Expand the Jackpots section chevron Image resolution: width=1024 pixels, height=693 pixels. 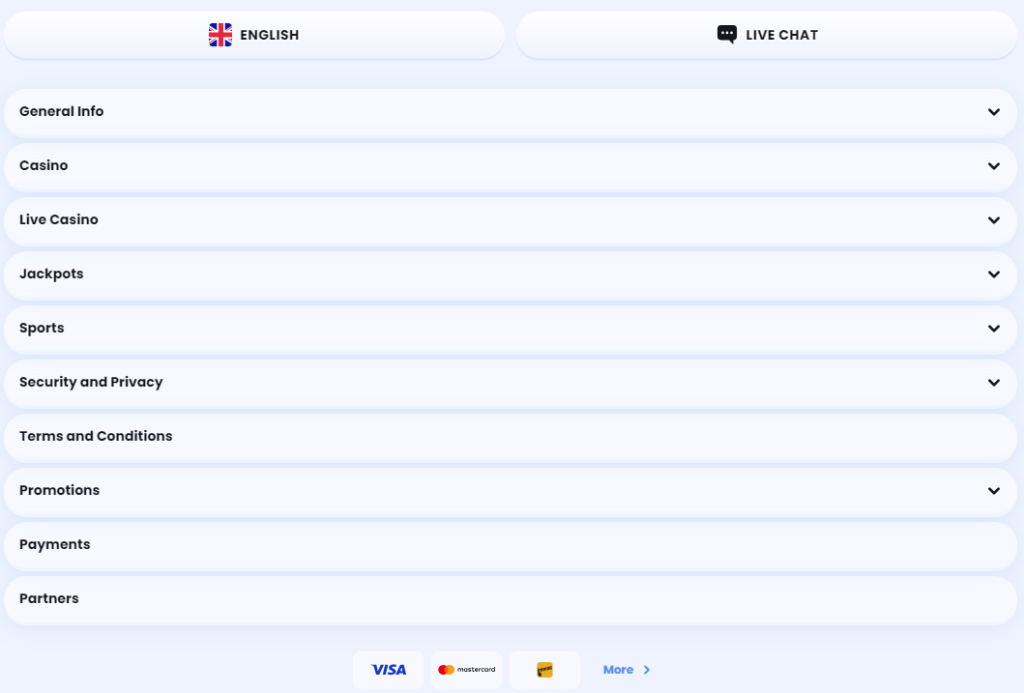(993, 274)
